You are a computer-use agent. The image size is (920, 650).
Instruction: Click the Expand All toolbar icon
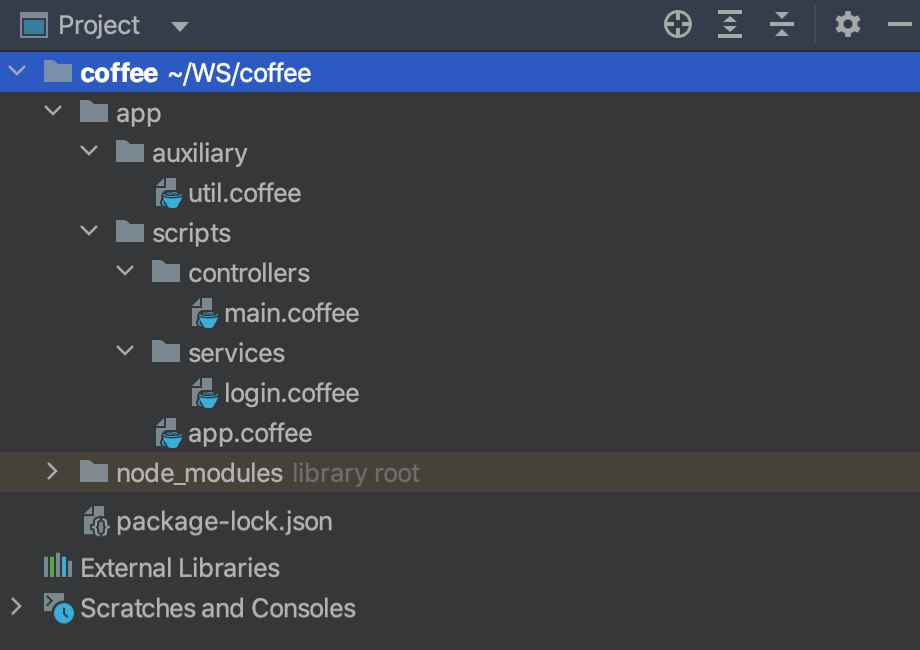coord(729,25)
